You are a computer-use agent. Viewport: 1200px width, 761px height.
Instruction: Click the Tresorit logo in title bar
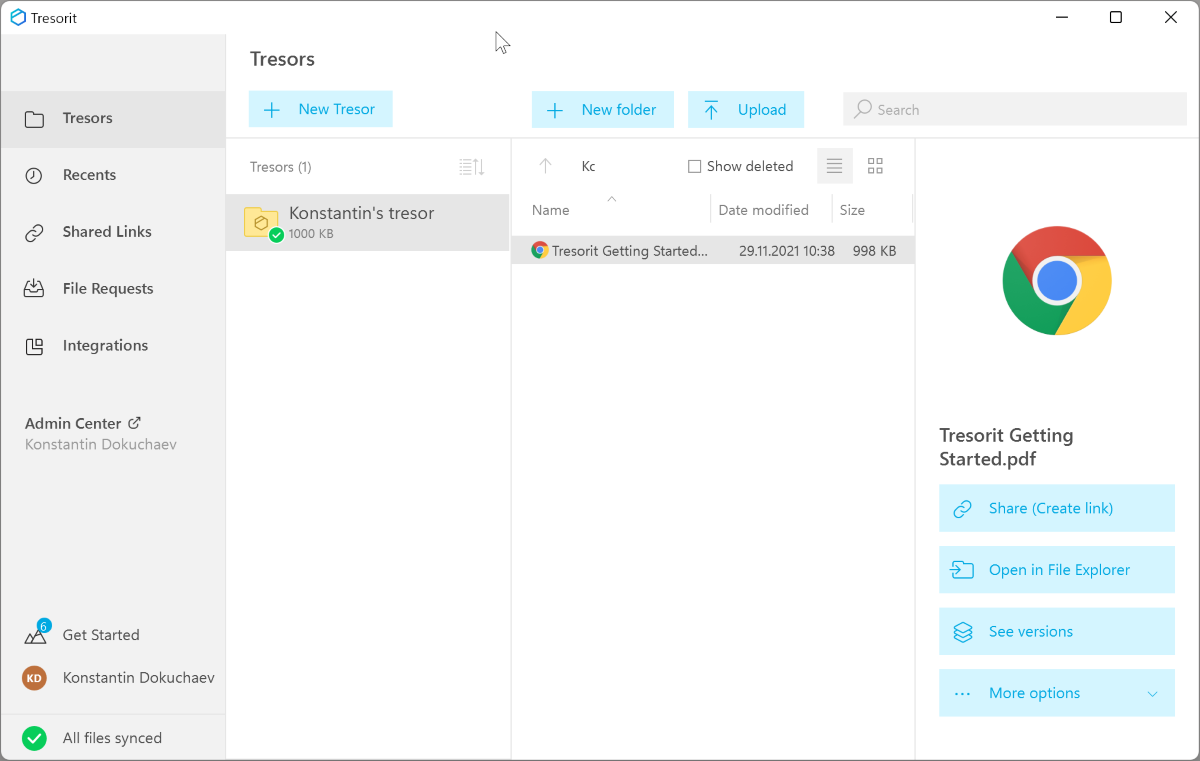click(17, 17)
